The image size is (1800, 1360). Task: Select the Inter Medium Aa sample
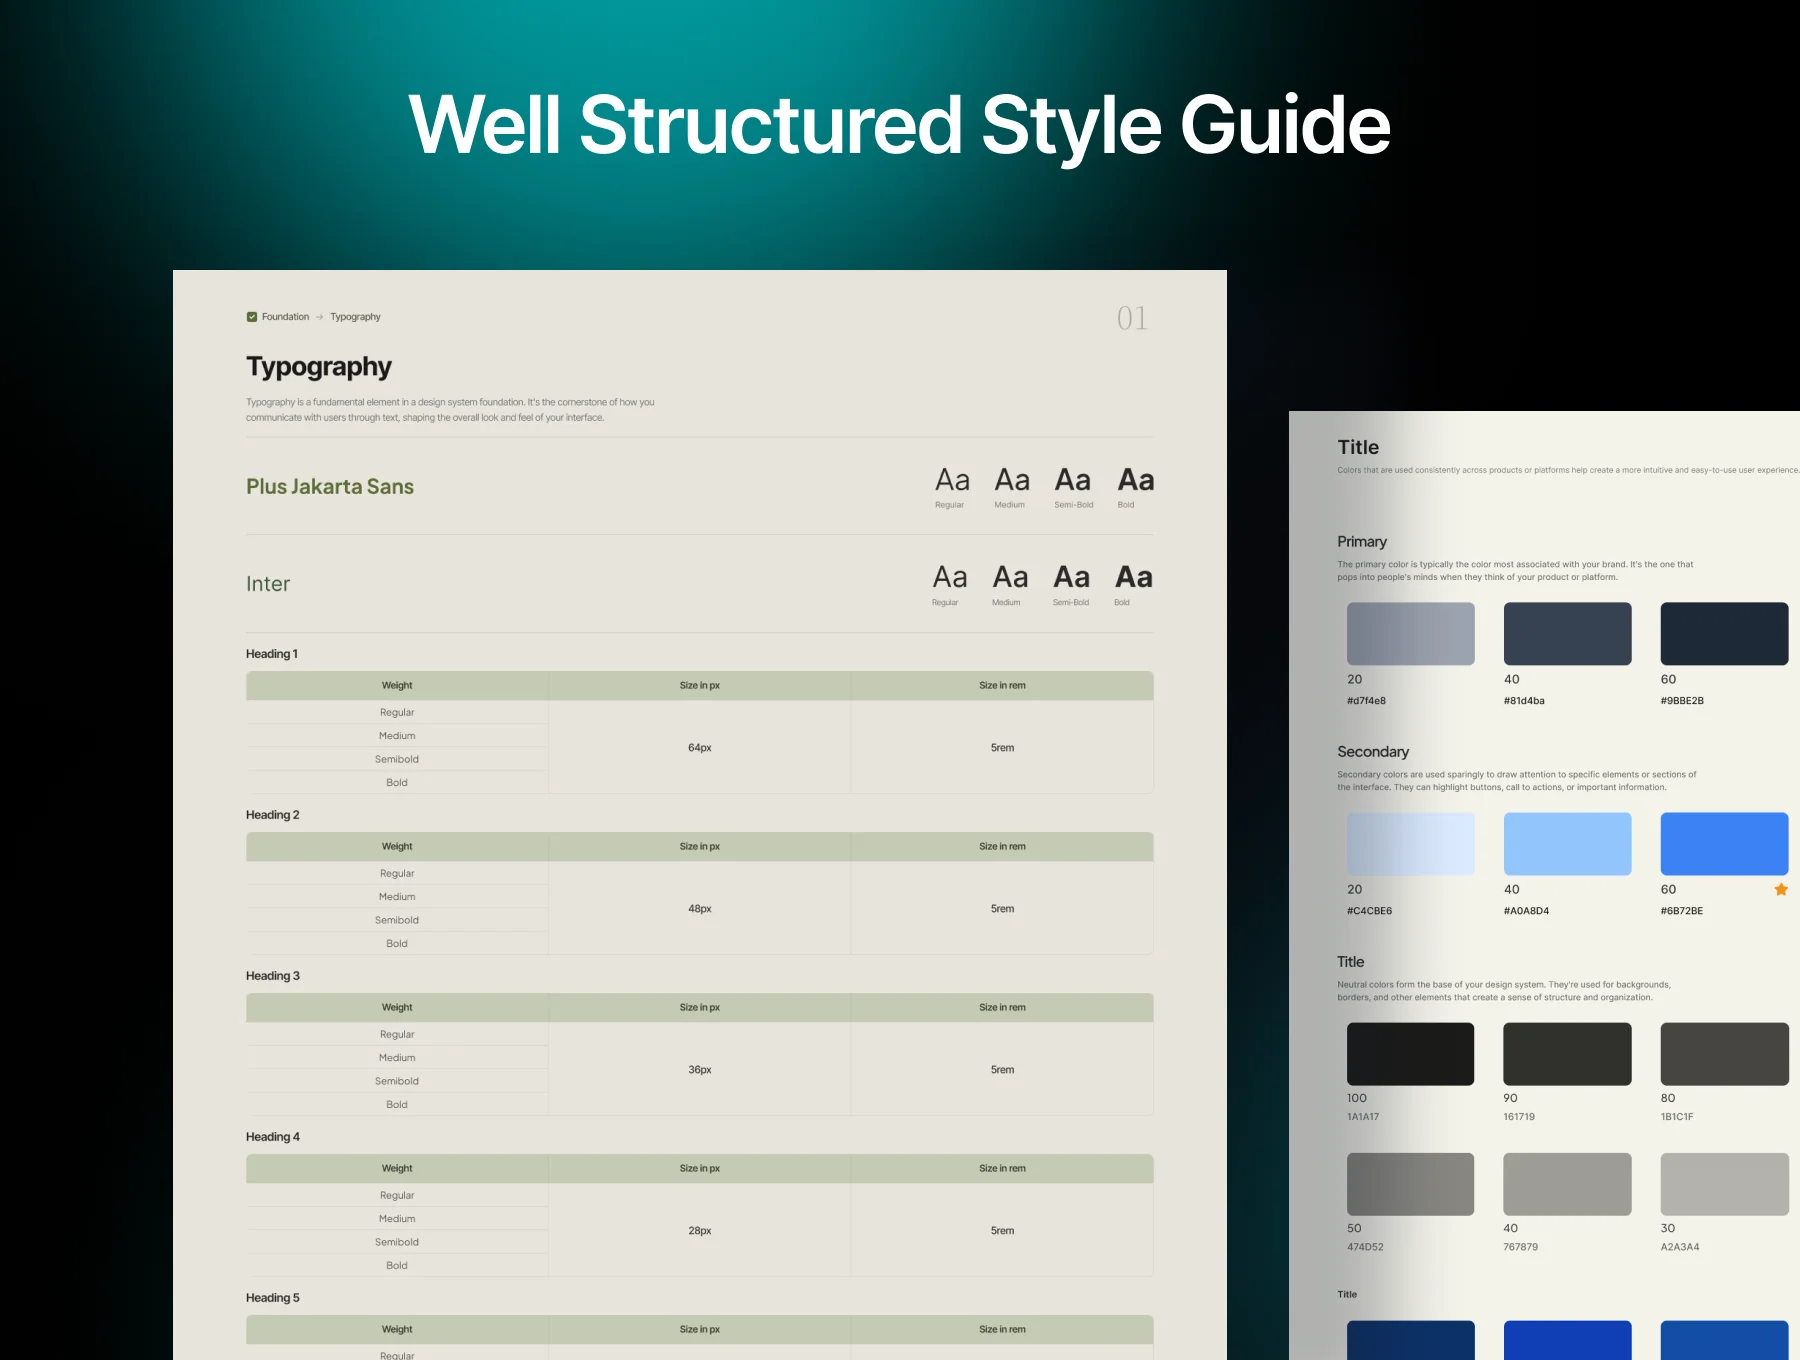click(x=1010, y=578)
